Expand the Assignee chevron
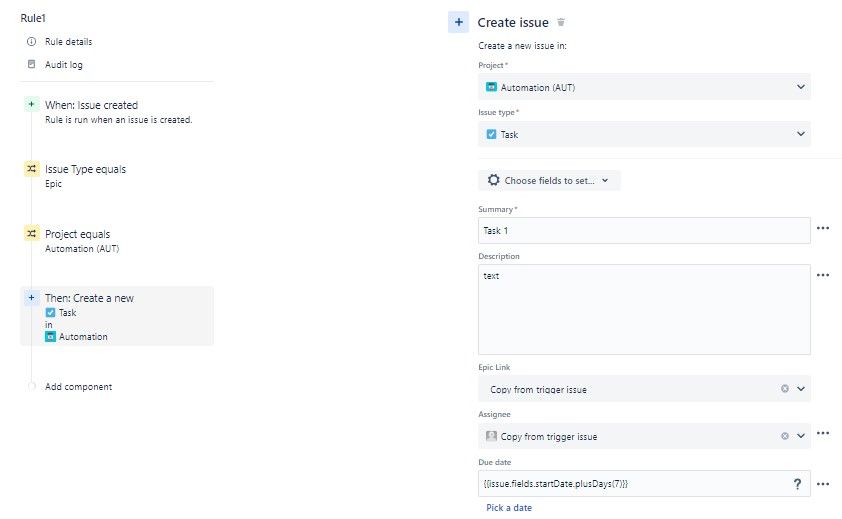The image size is (842, 519). click(801, 436)
